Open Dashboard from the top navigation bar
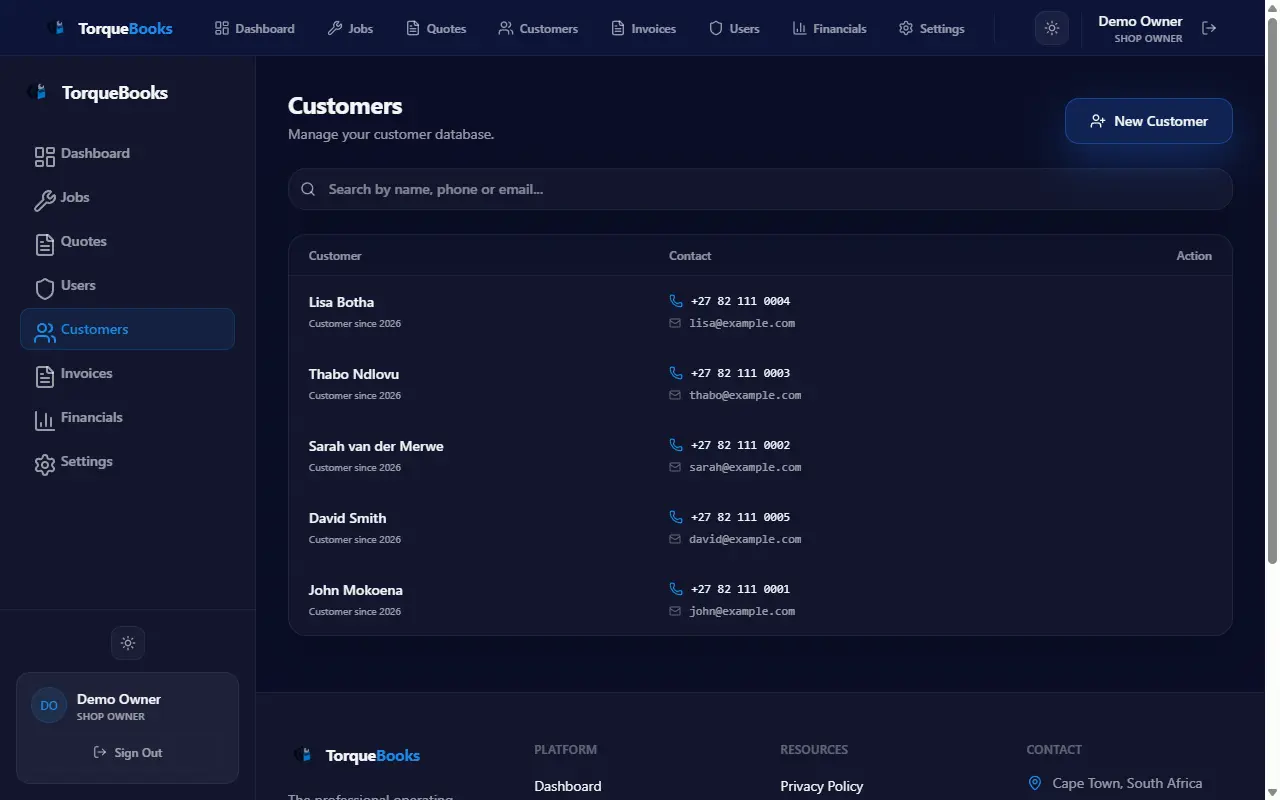 point(255,28)
